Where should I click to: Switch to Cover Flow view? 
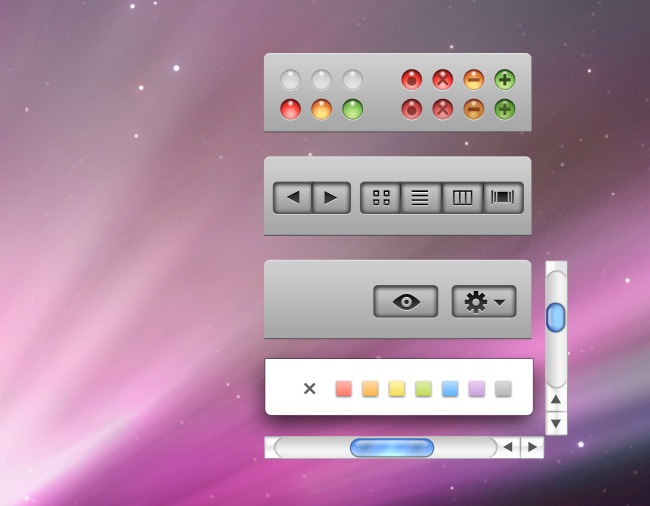coord(503,198)
